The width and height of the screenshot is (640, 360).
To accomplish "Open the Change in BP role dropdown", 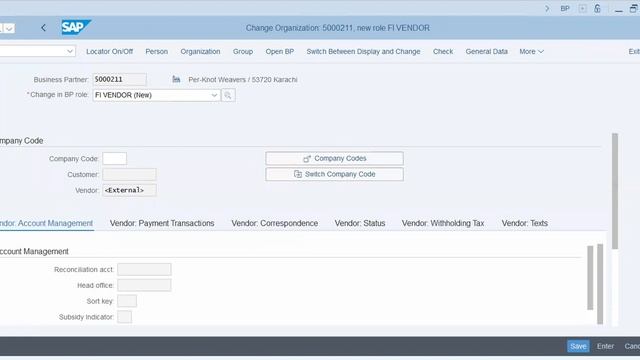I will click(214, 95).
